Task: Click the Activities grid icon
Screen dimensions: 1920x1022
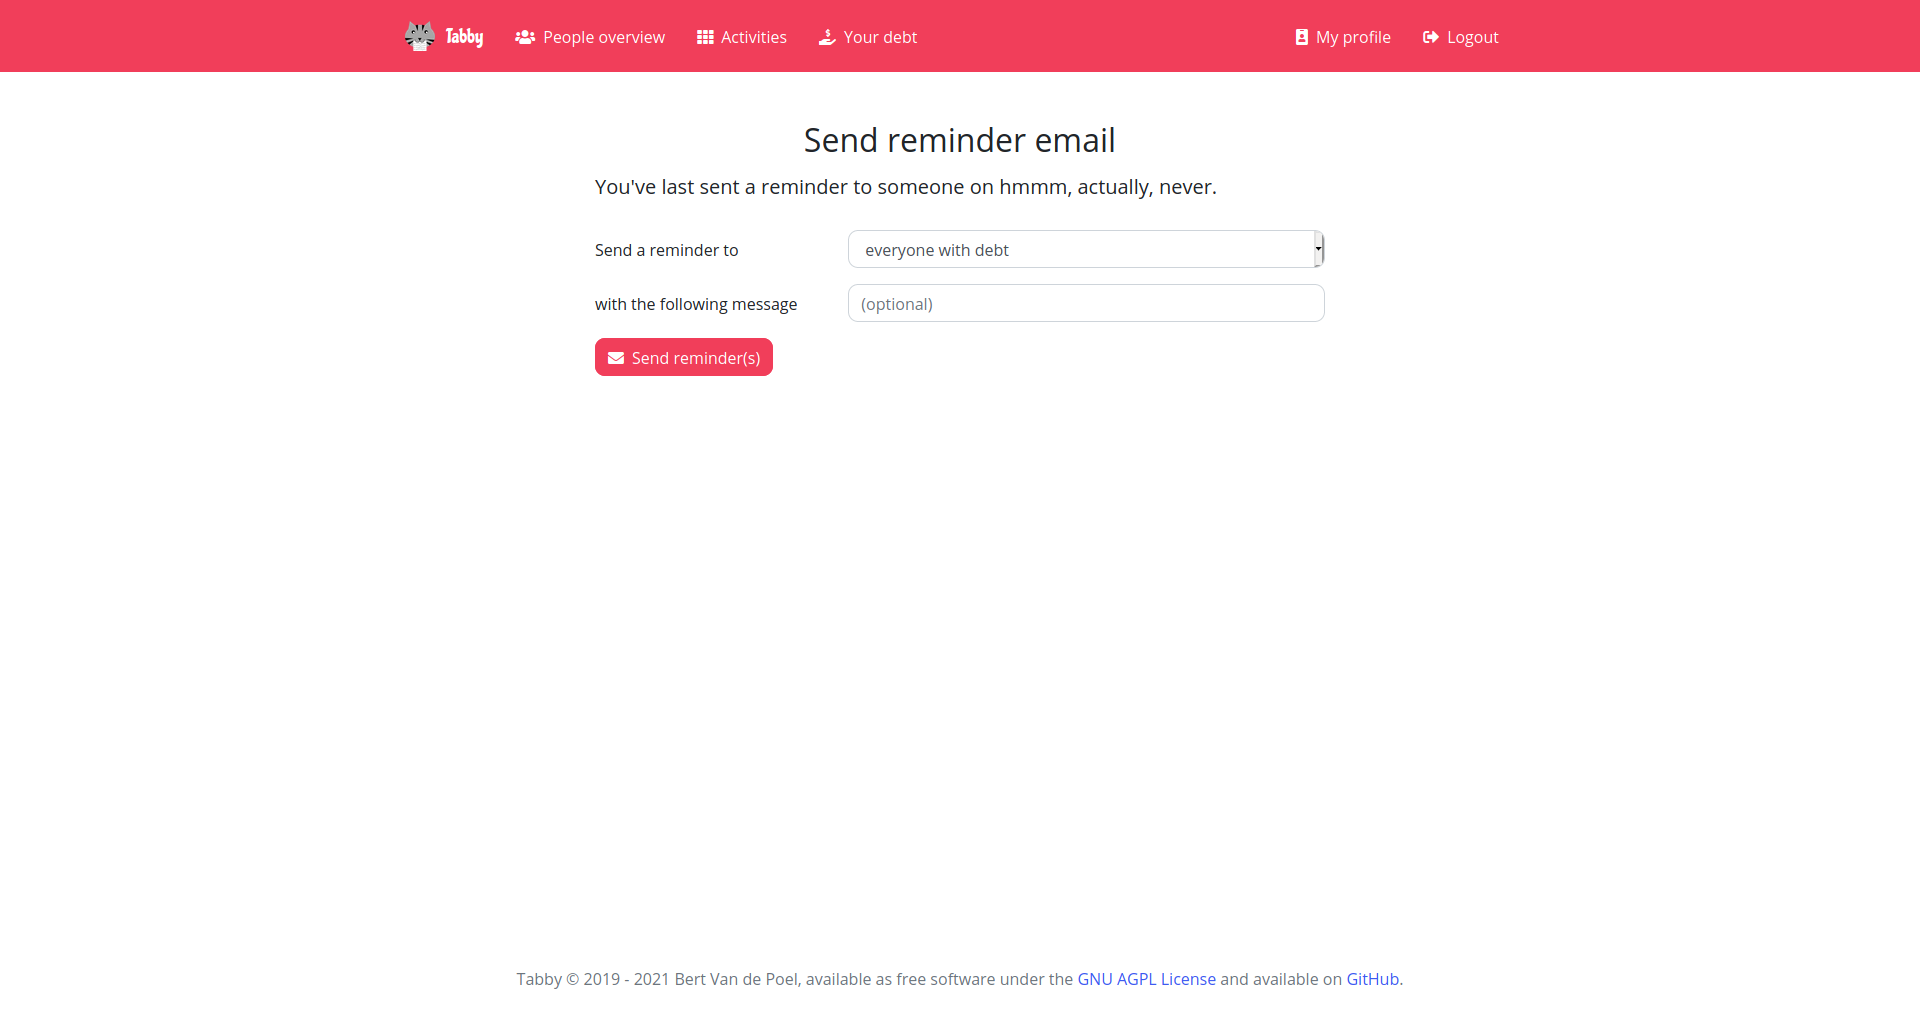Action: coord(705,37)
